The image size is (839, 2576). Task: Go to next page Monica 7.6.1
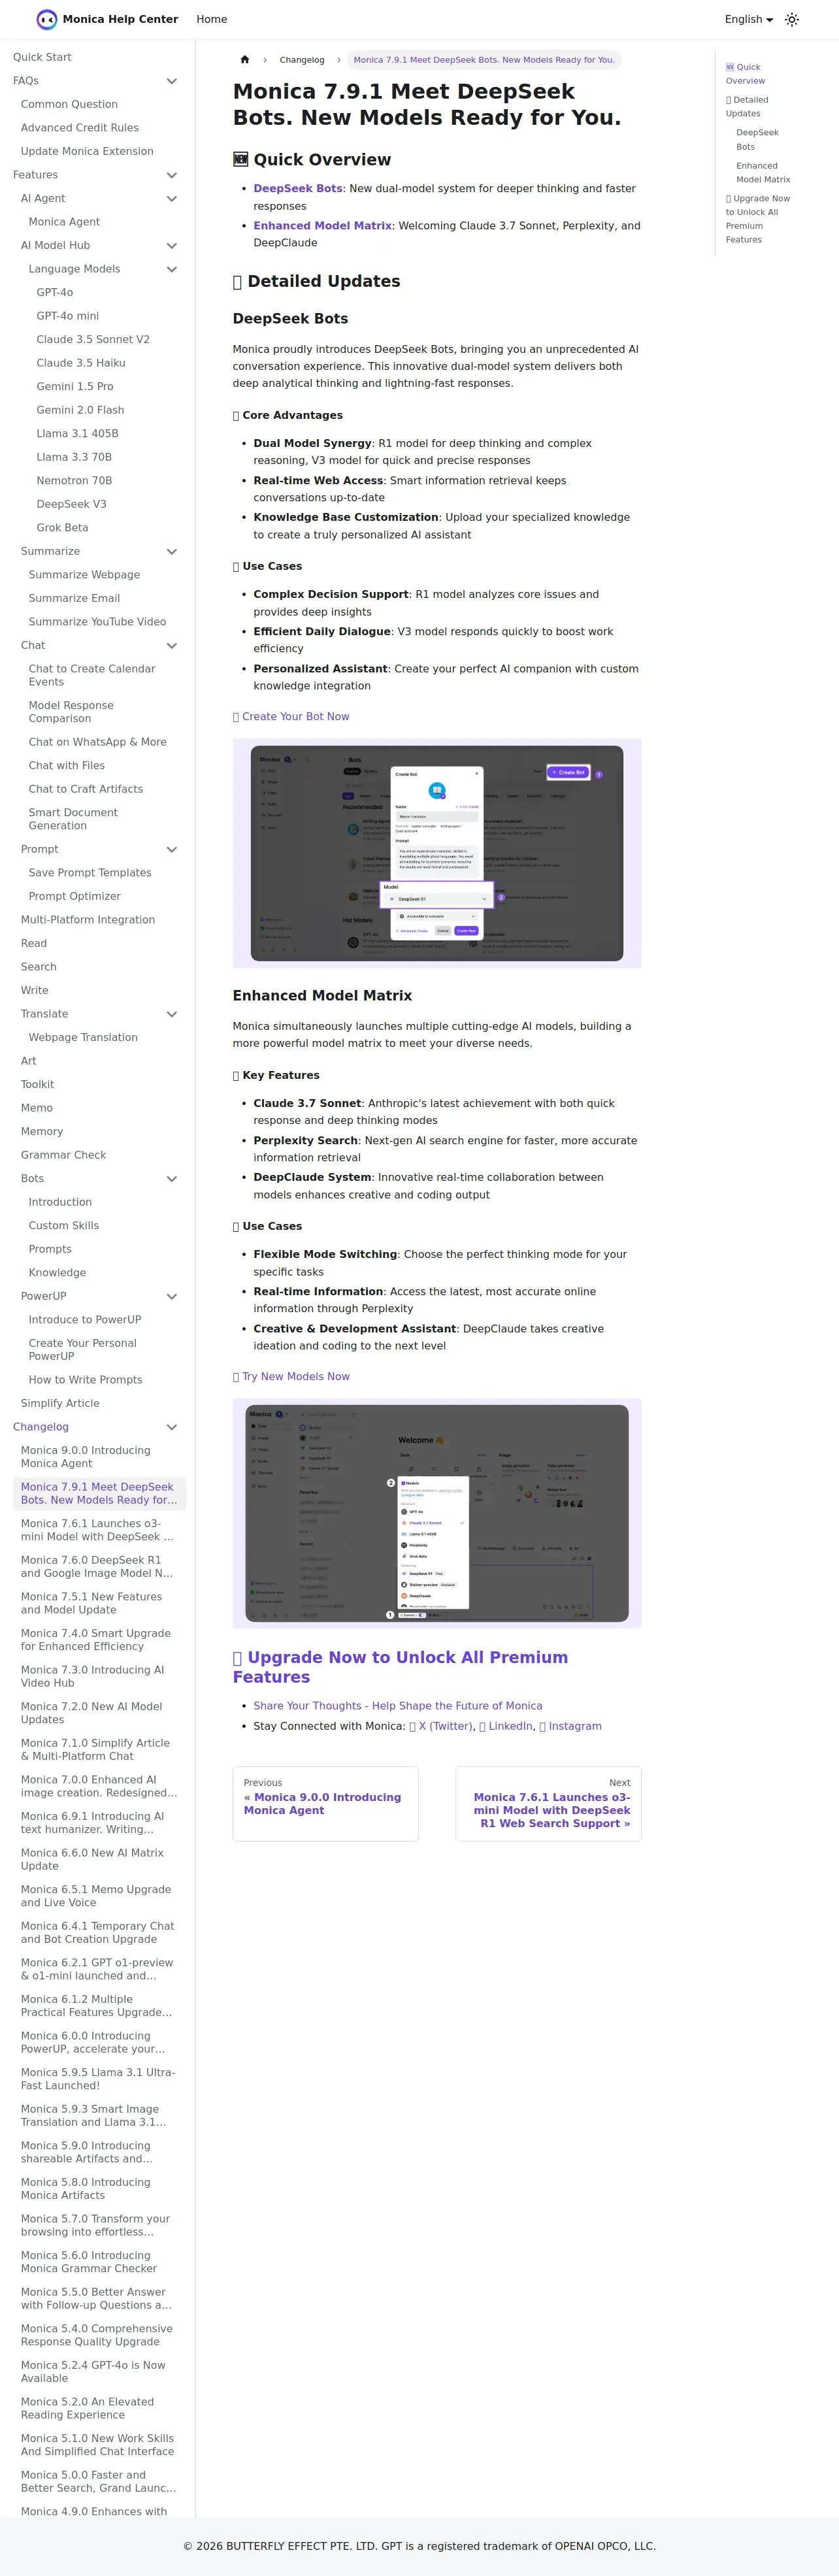pyautogui.click(x=548, y=1803)
